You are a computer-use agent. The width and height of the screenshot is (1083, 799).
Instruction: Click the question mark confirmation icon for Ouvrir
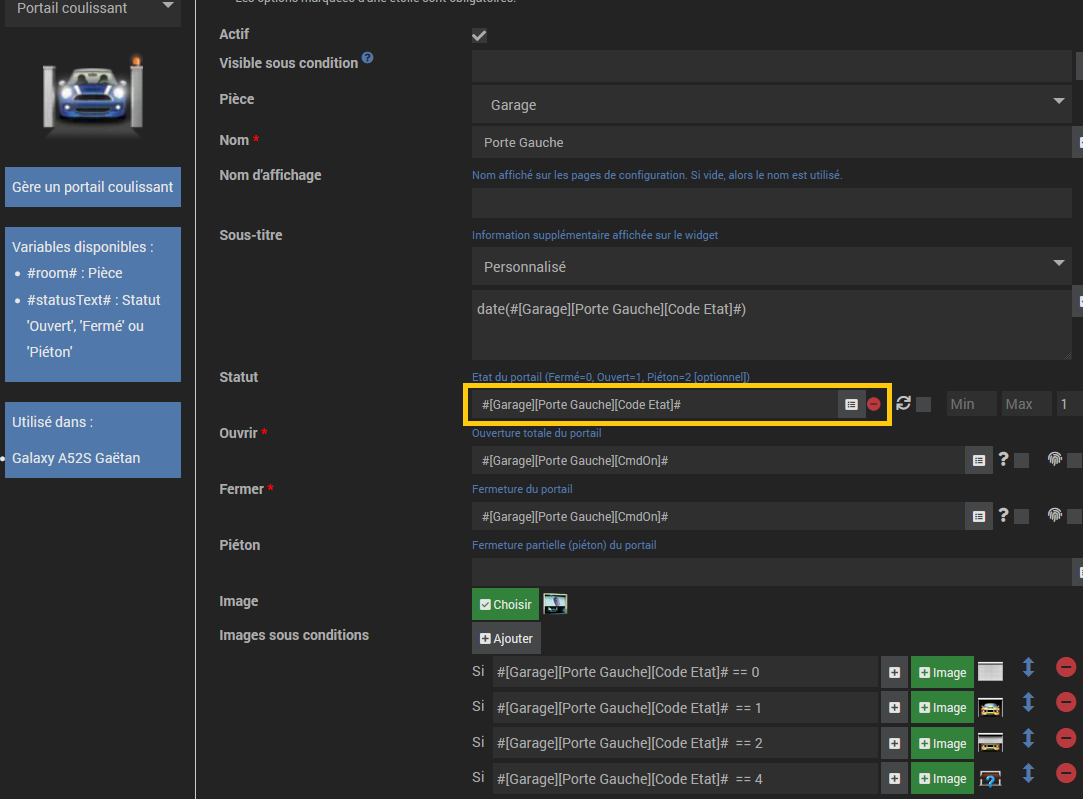tap(1004, 459)
